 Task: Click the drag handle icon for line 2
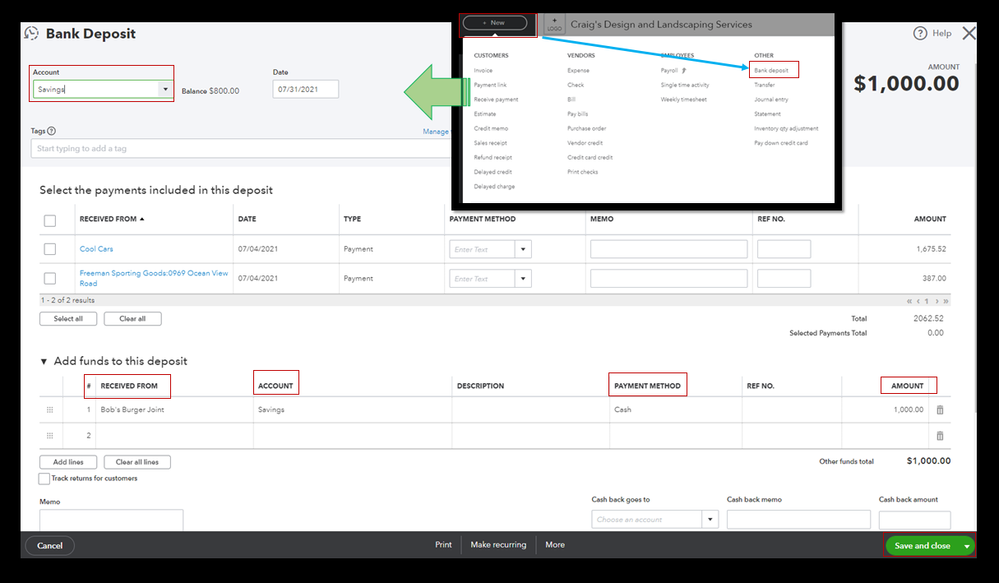[50, 436]
